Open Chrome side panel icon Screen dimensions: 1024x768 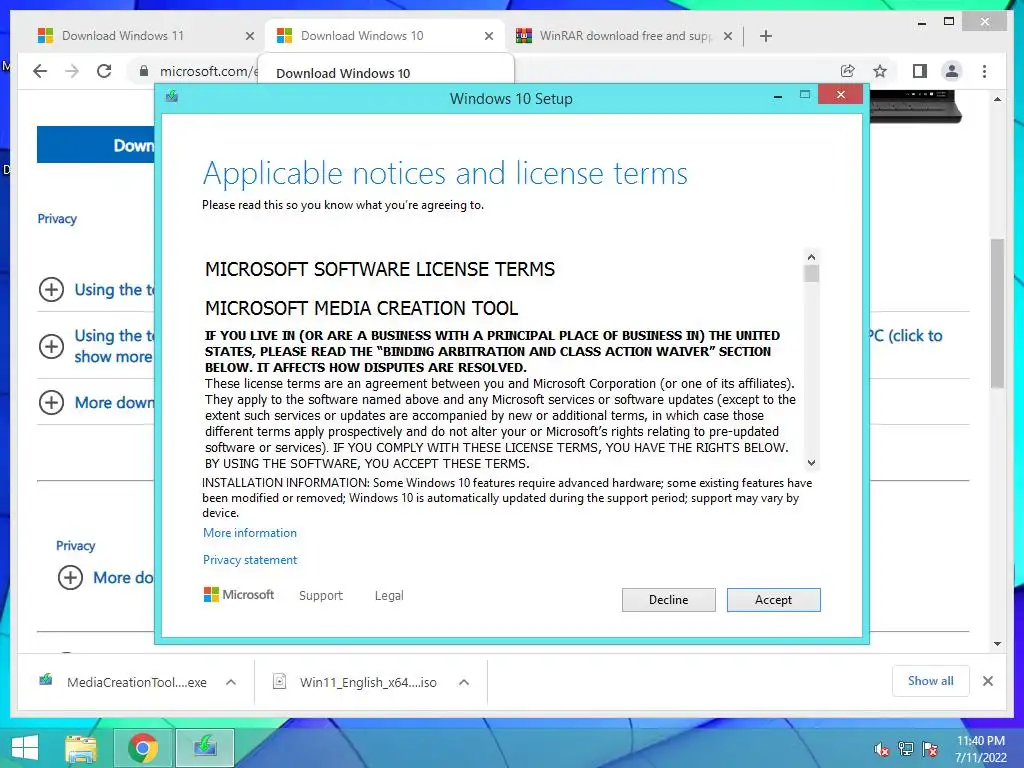pyautogui.click(x=920, y=71)
